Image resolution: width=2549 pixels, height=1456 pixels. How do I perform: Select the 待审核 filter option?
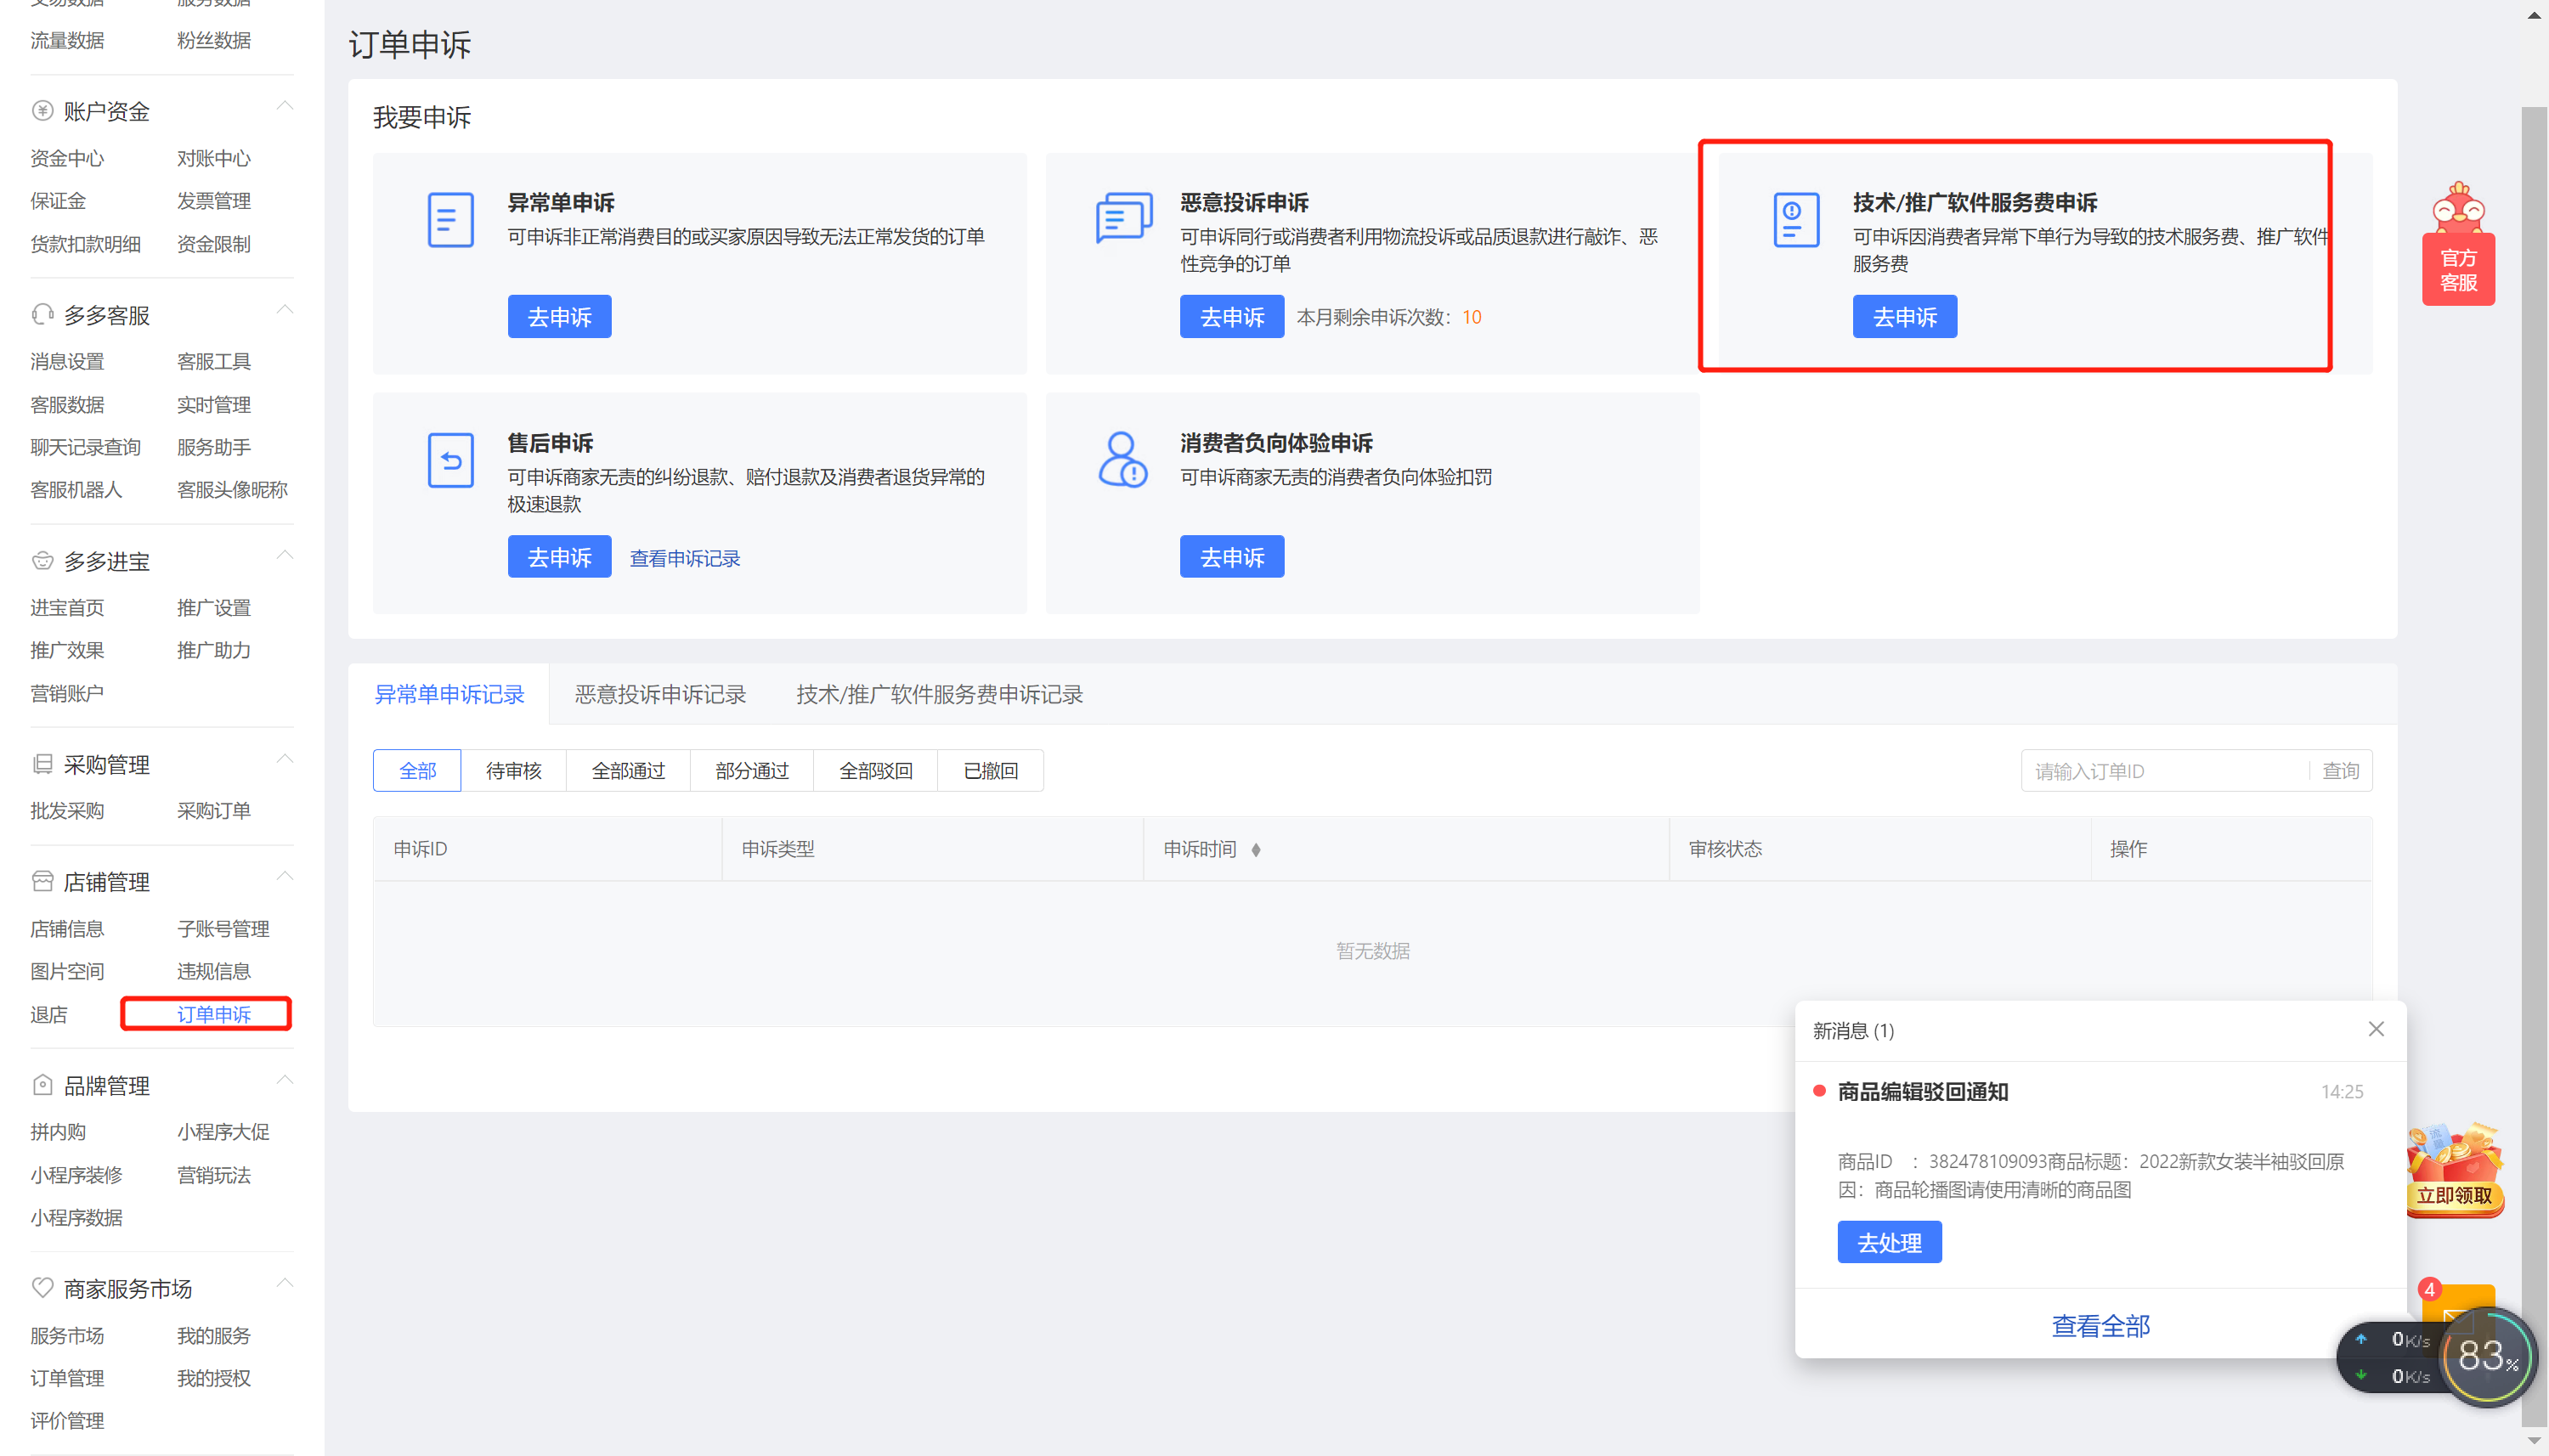pyautogui.click(x=512, y=770)
